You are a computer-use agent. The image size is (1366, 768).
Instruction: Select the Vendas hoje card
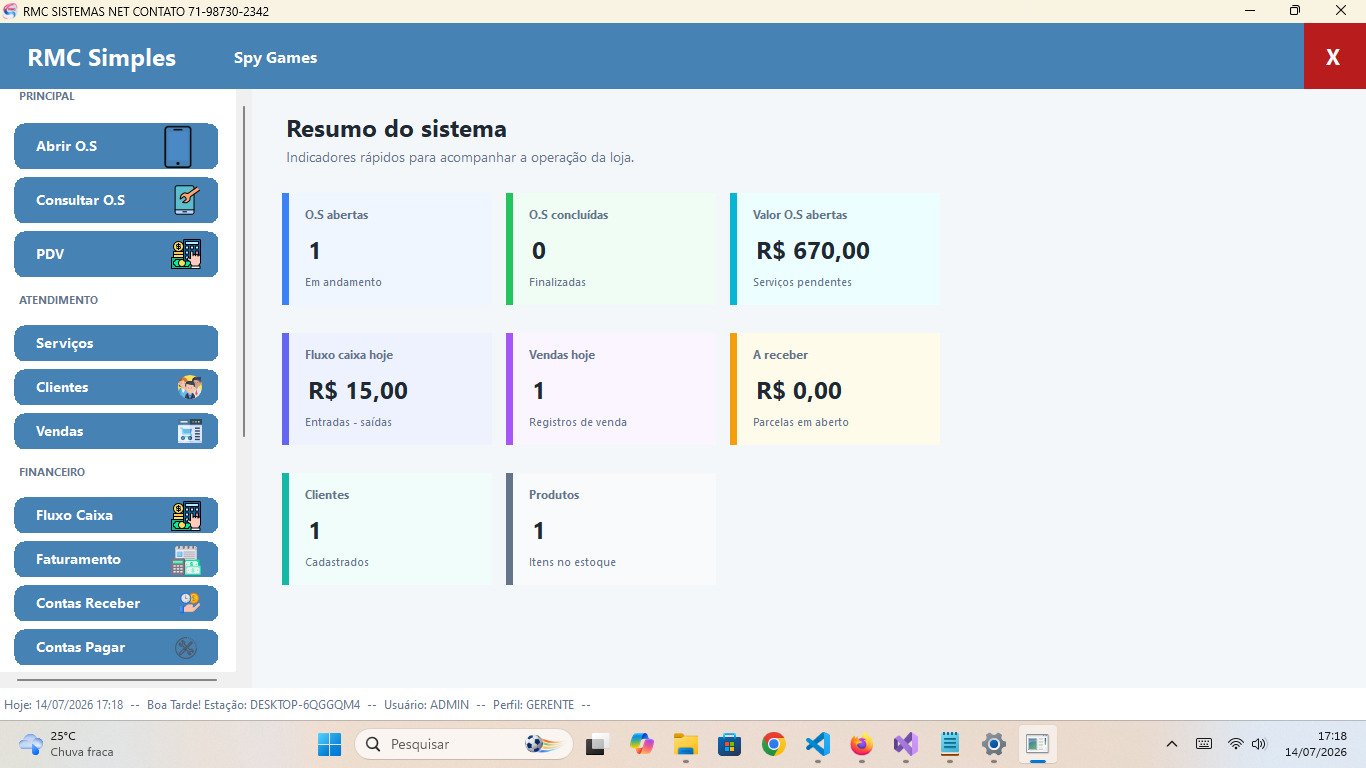pos(611,389)
